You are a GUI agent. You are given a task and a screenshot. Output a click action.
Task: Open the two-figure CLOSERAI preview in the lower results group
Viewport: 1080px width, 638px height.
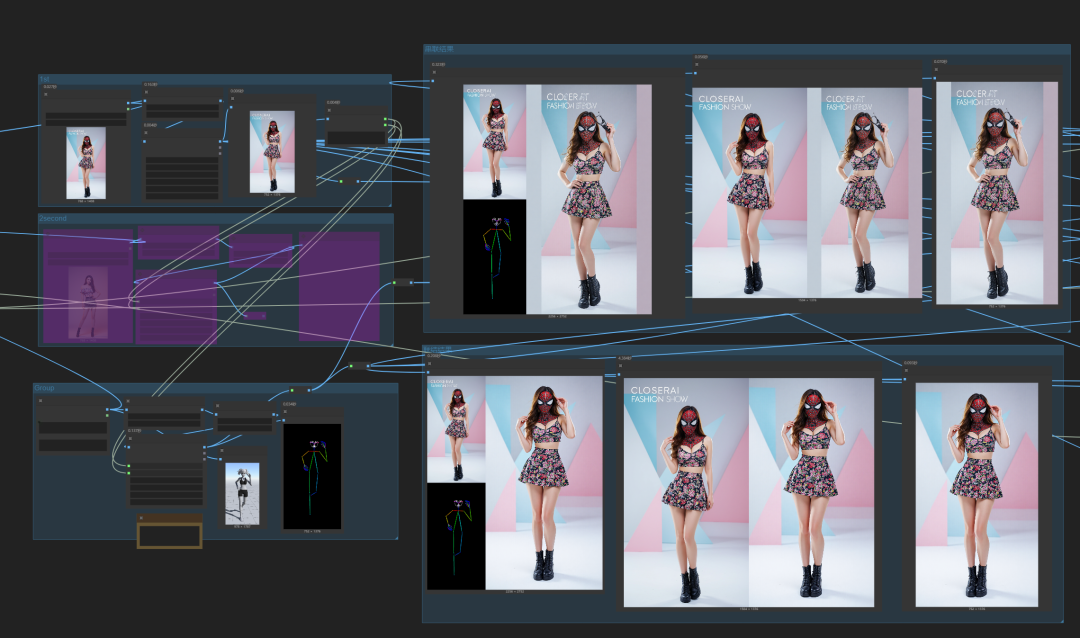click(749, 493)
